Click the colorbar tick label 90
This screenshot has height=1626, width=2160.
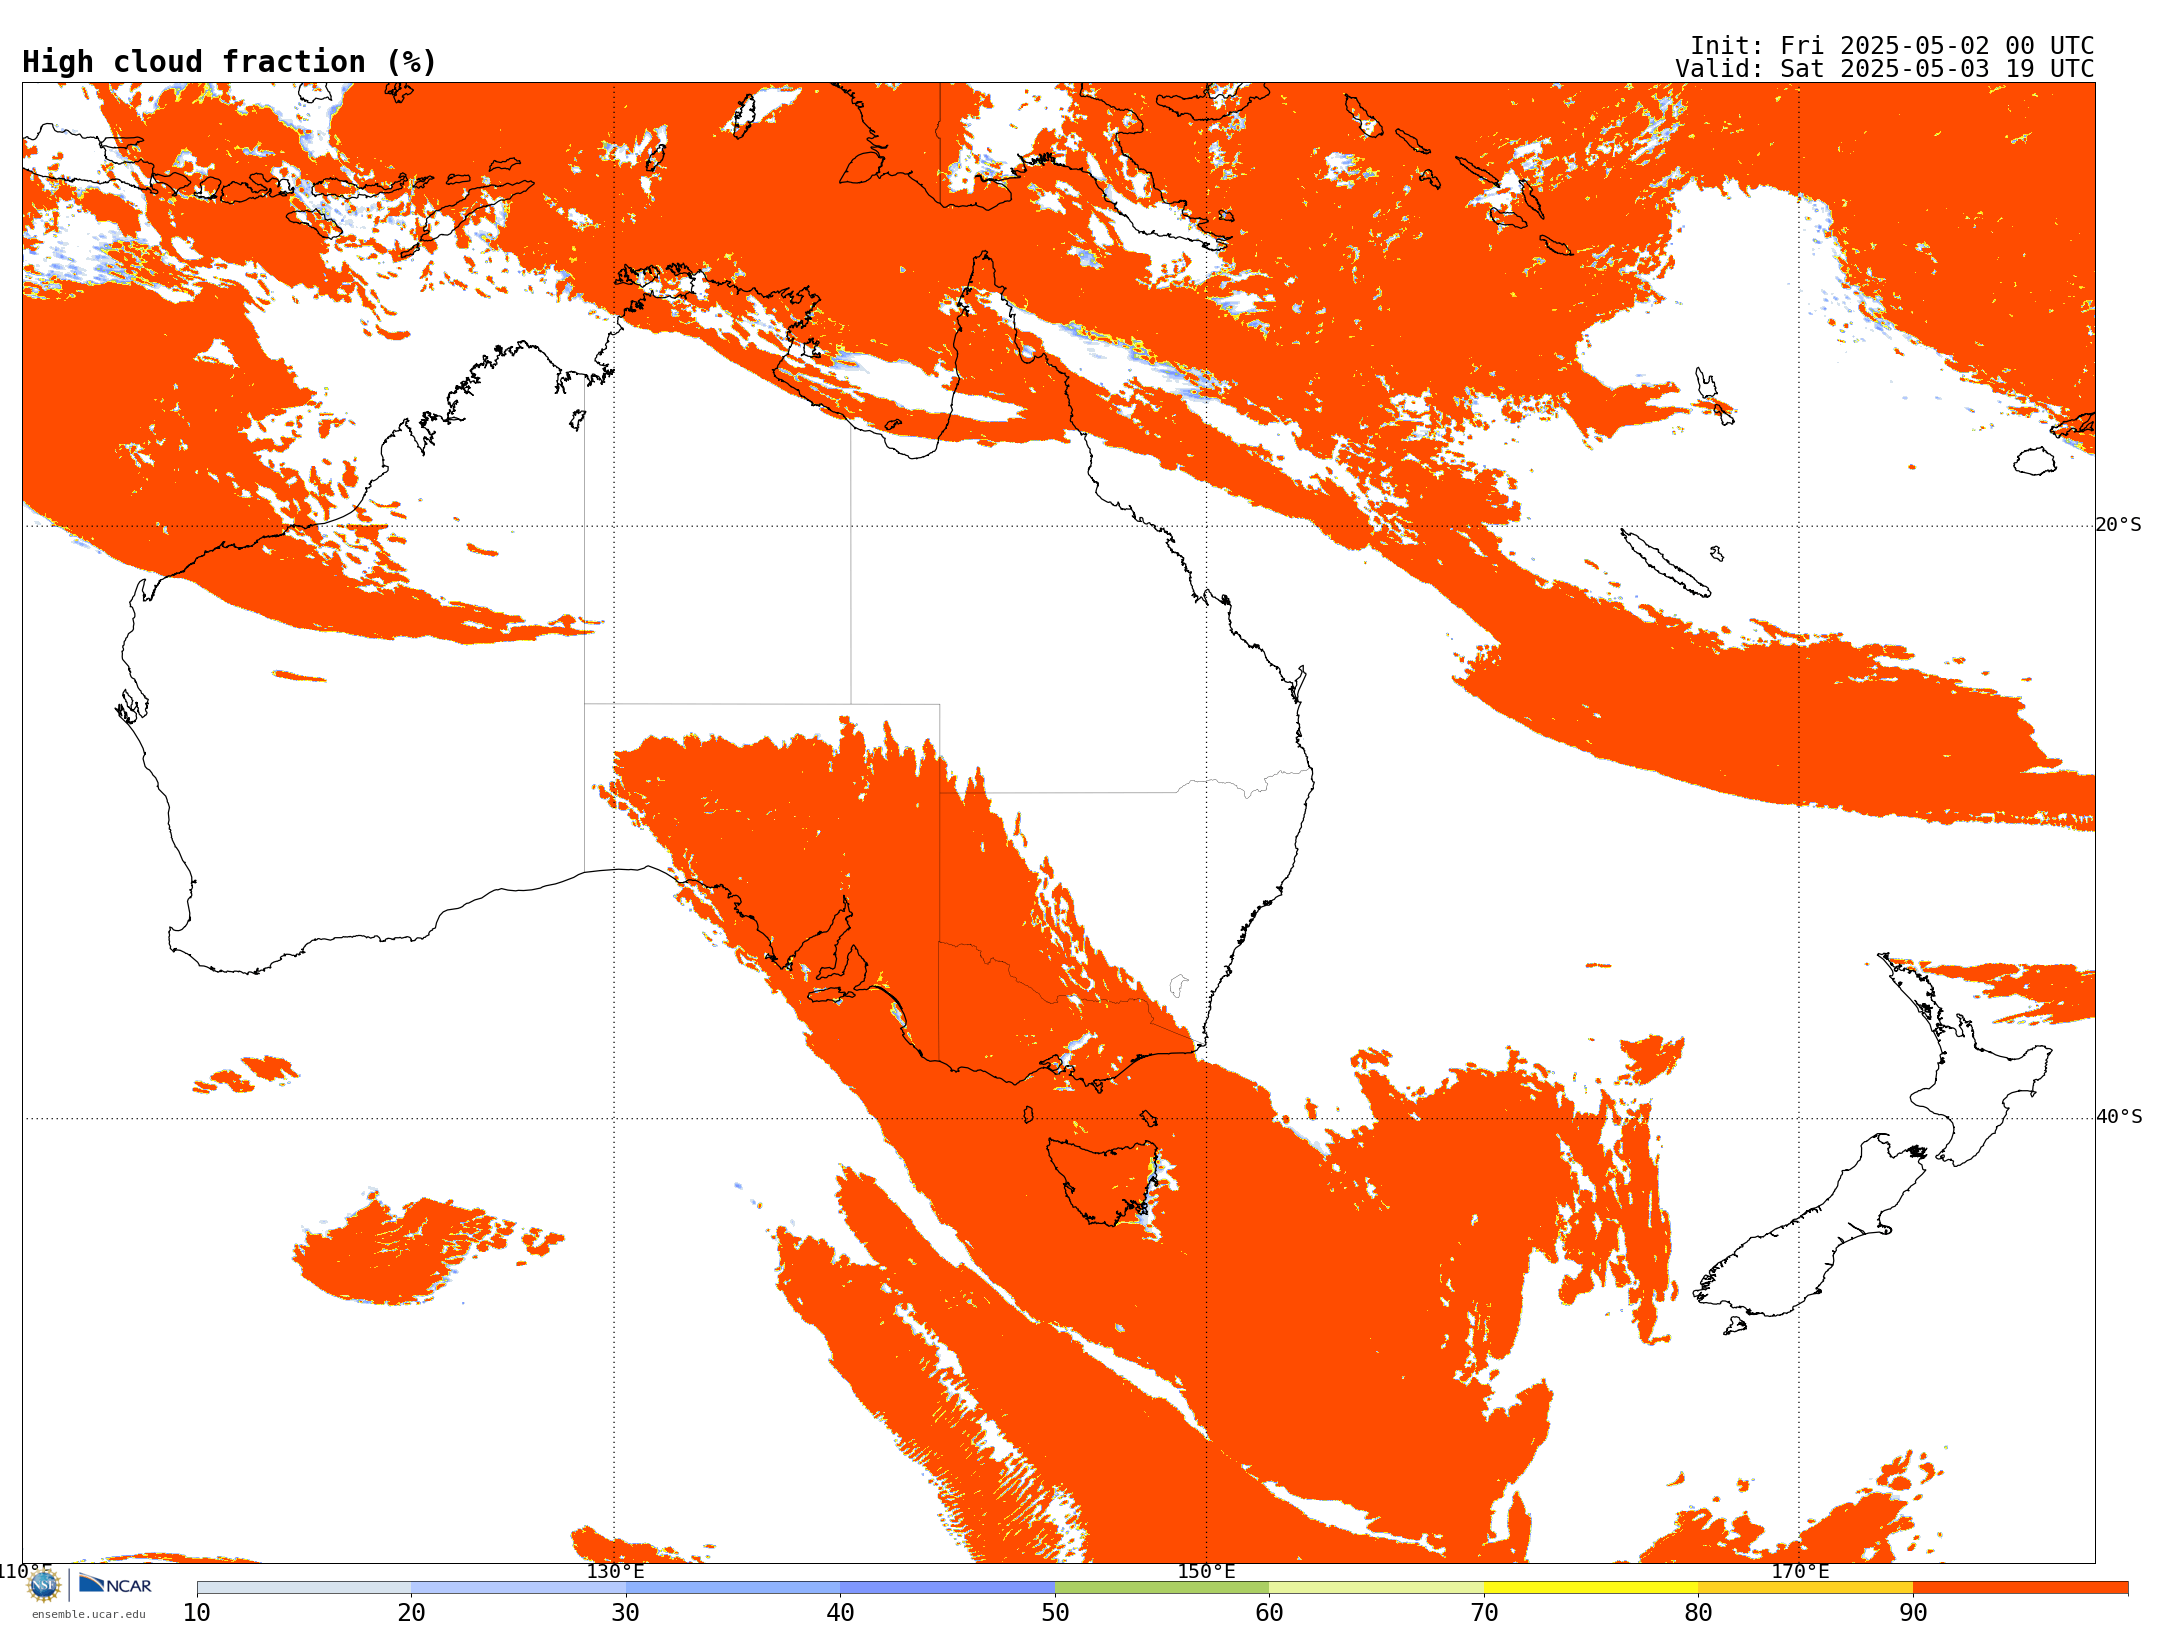click(1913, 1612)
